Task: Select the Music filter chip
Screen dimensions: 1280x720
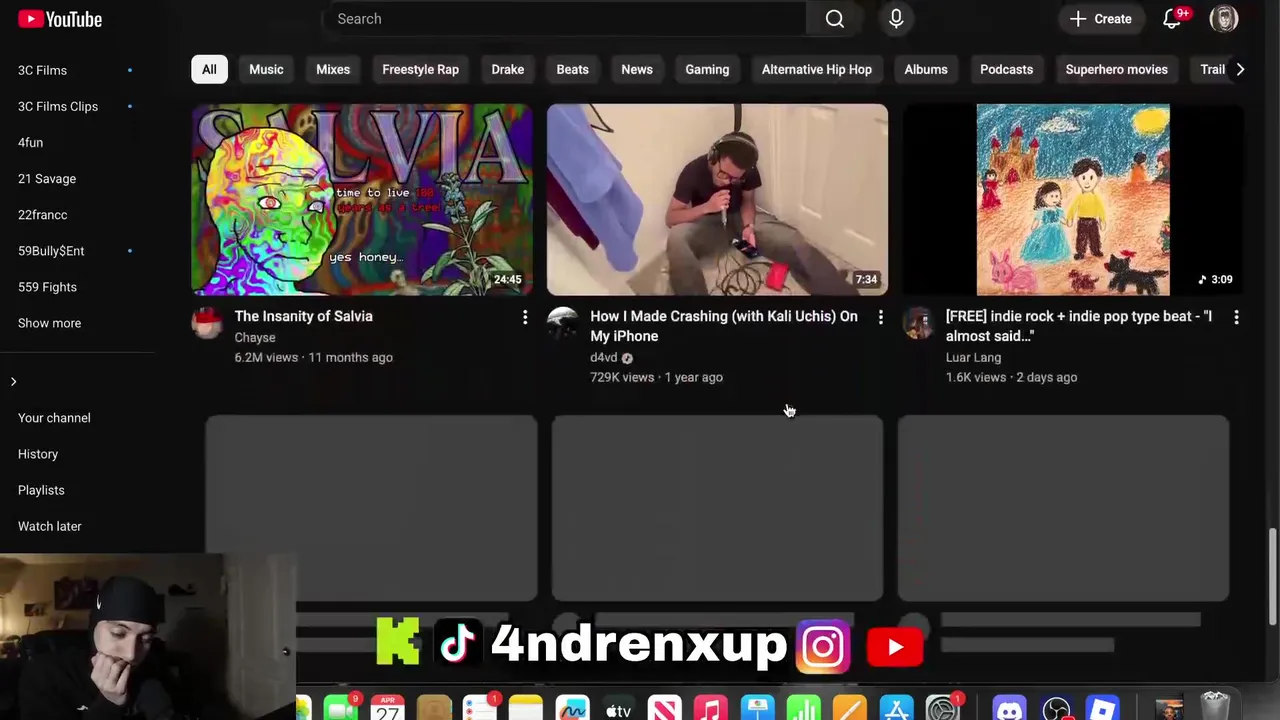Action: (266, 69)
